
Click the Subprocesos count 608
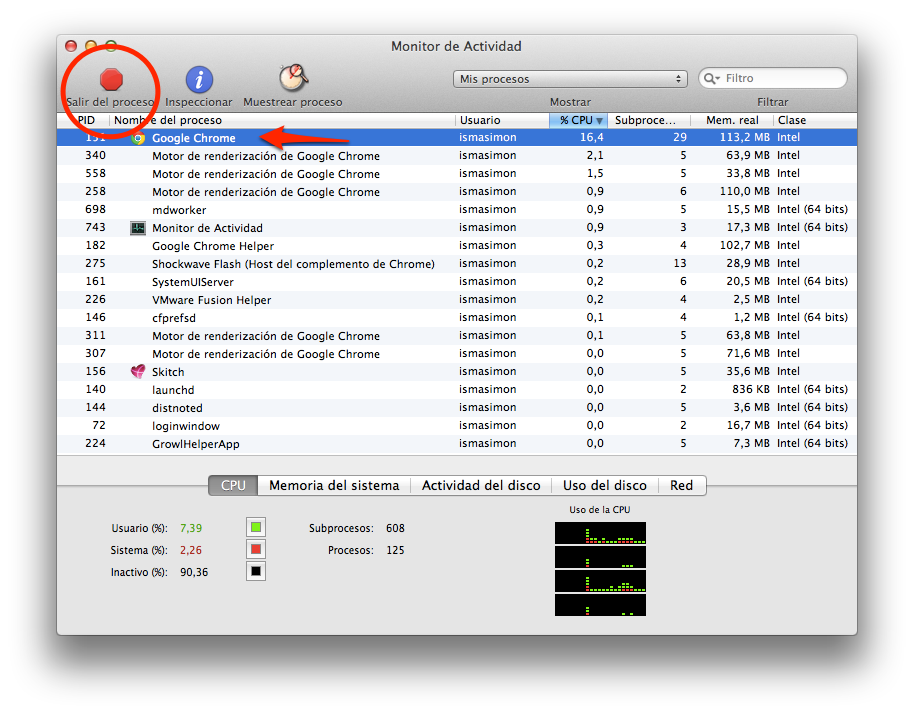click(x=395, y=528)
